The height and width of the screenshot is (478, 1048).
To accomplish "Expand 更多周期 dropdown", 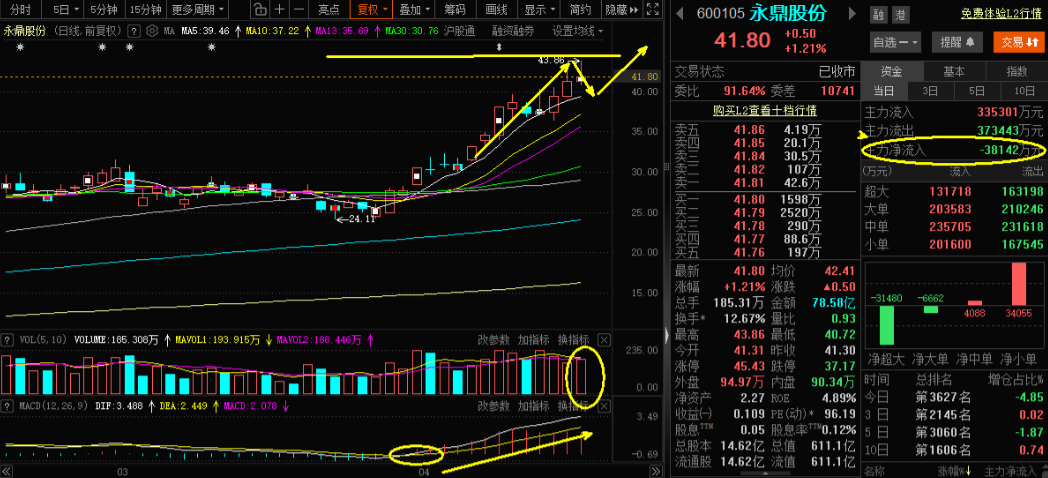I will [x=197, y=9].
